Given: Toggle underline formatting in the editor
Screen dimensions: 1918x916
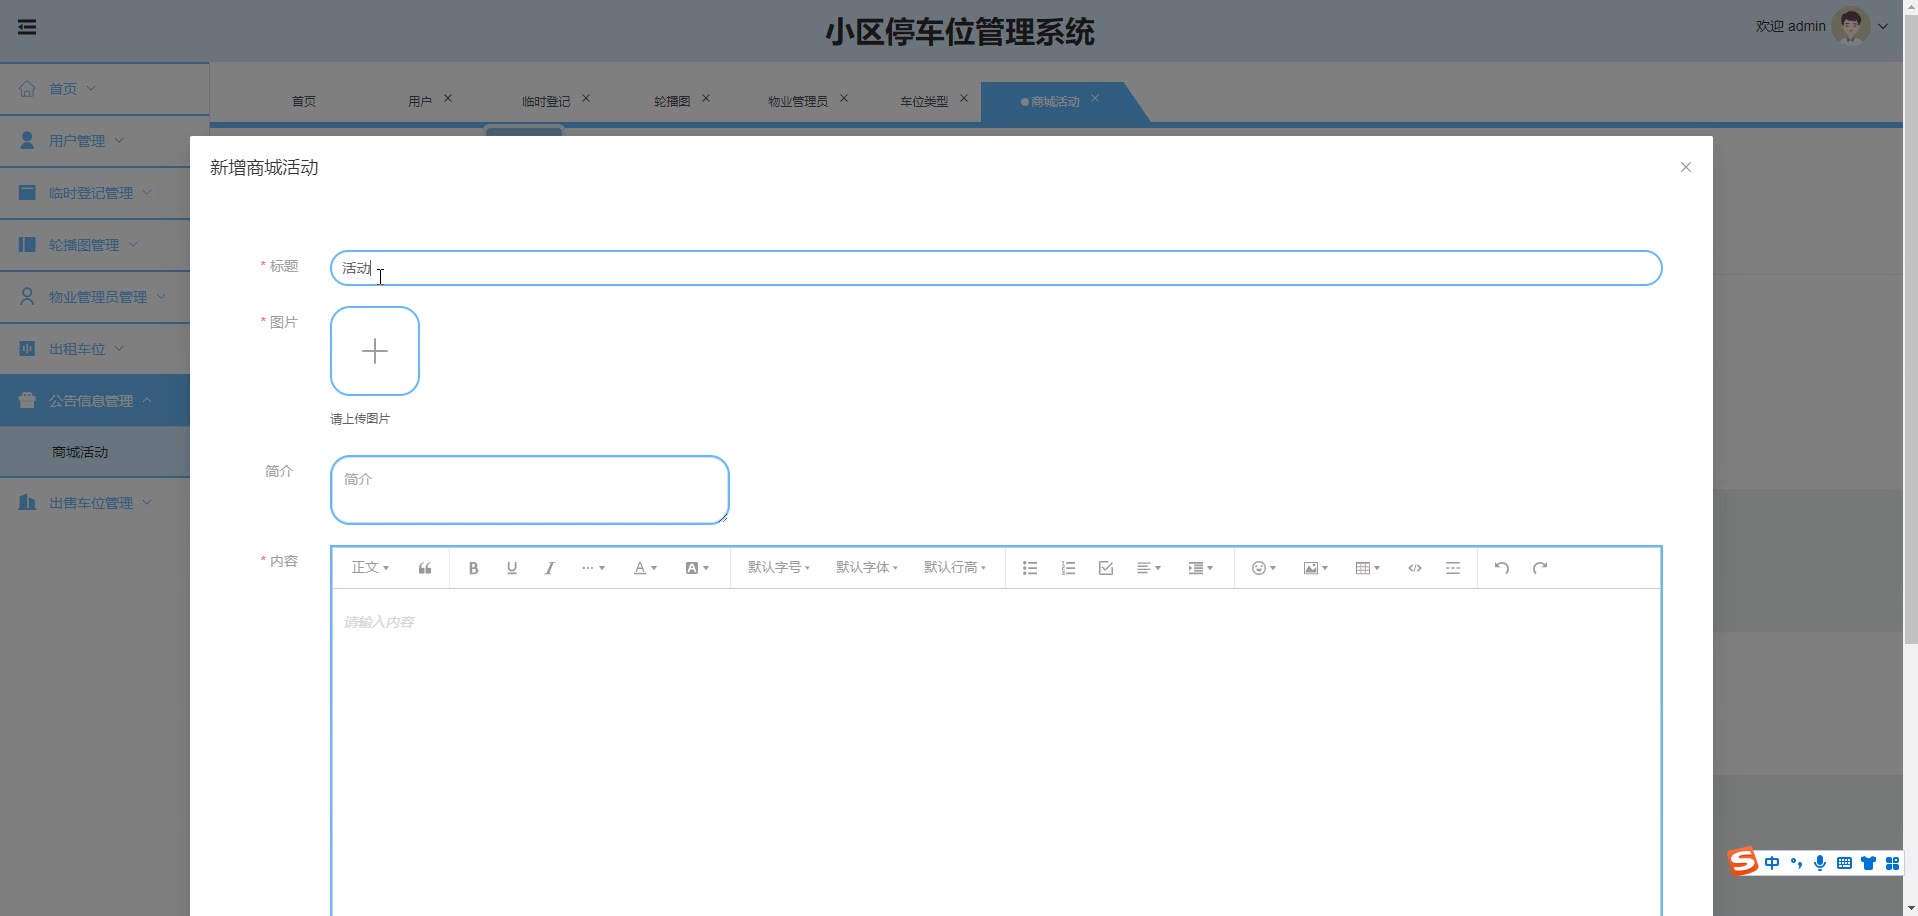Looking at the screenshot, I should pyautogui.click(x=511, y=568).
